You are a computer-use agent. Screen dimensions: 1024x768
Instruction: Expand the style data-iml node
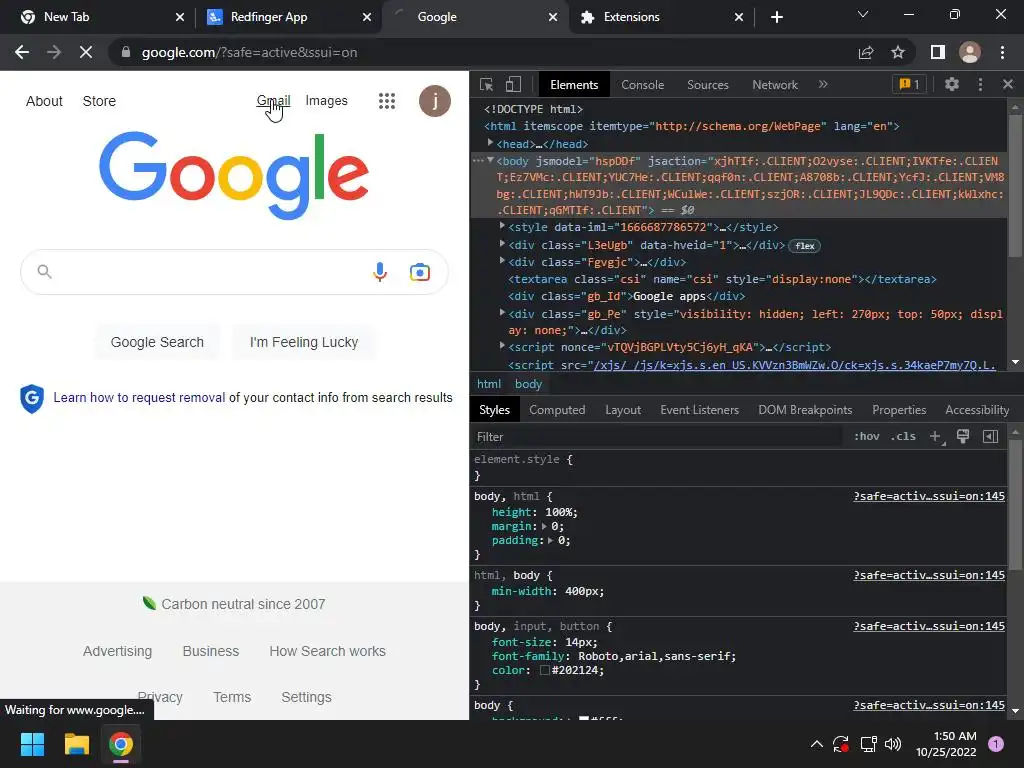click(x=502, y=226)
